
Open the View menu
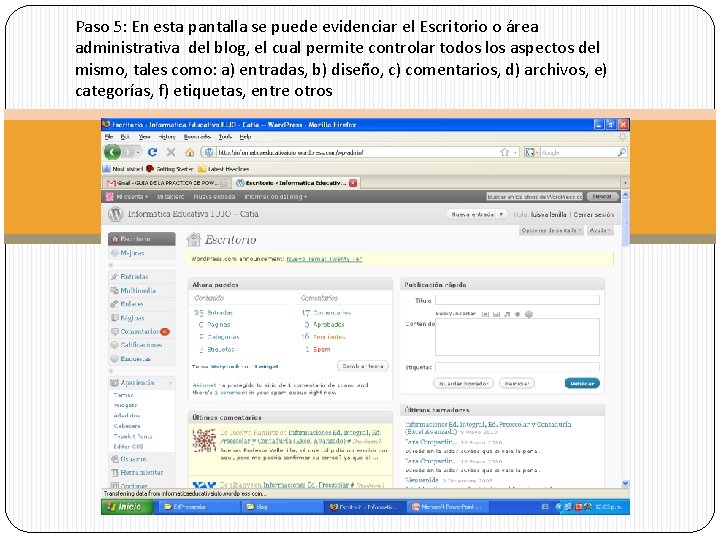144,137
